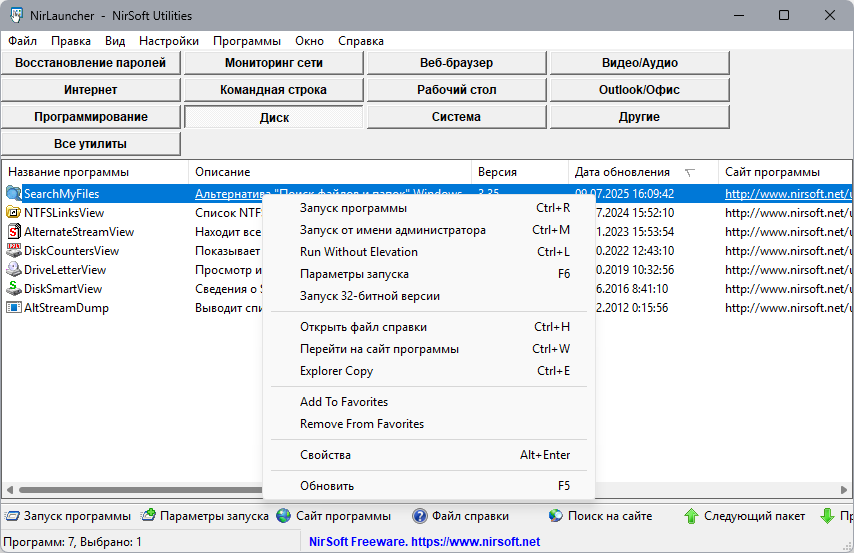Choose Перейти на сайт программы
The height and width of the screenshot is (553, 854).
click(429, 349)
